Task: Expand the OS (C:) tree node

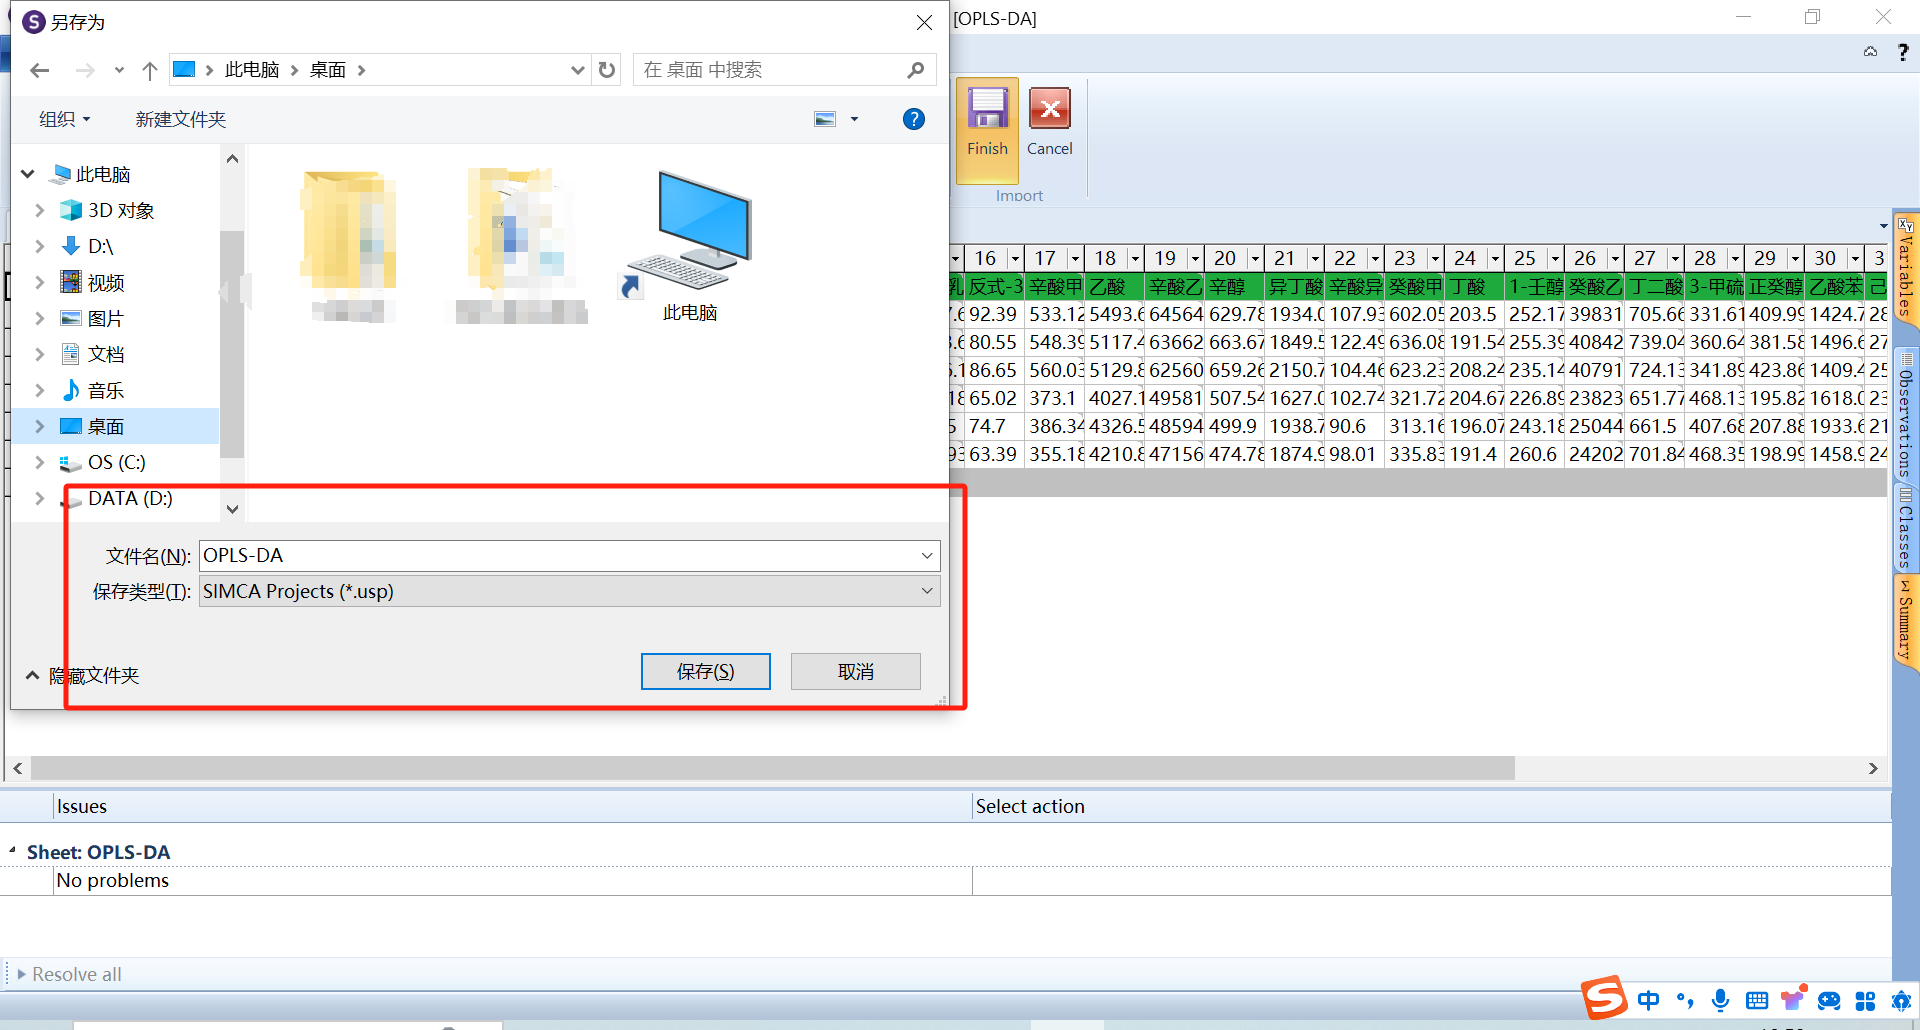Action: (x=39, y=462)
